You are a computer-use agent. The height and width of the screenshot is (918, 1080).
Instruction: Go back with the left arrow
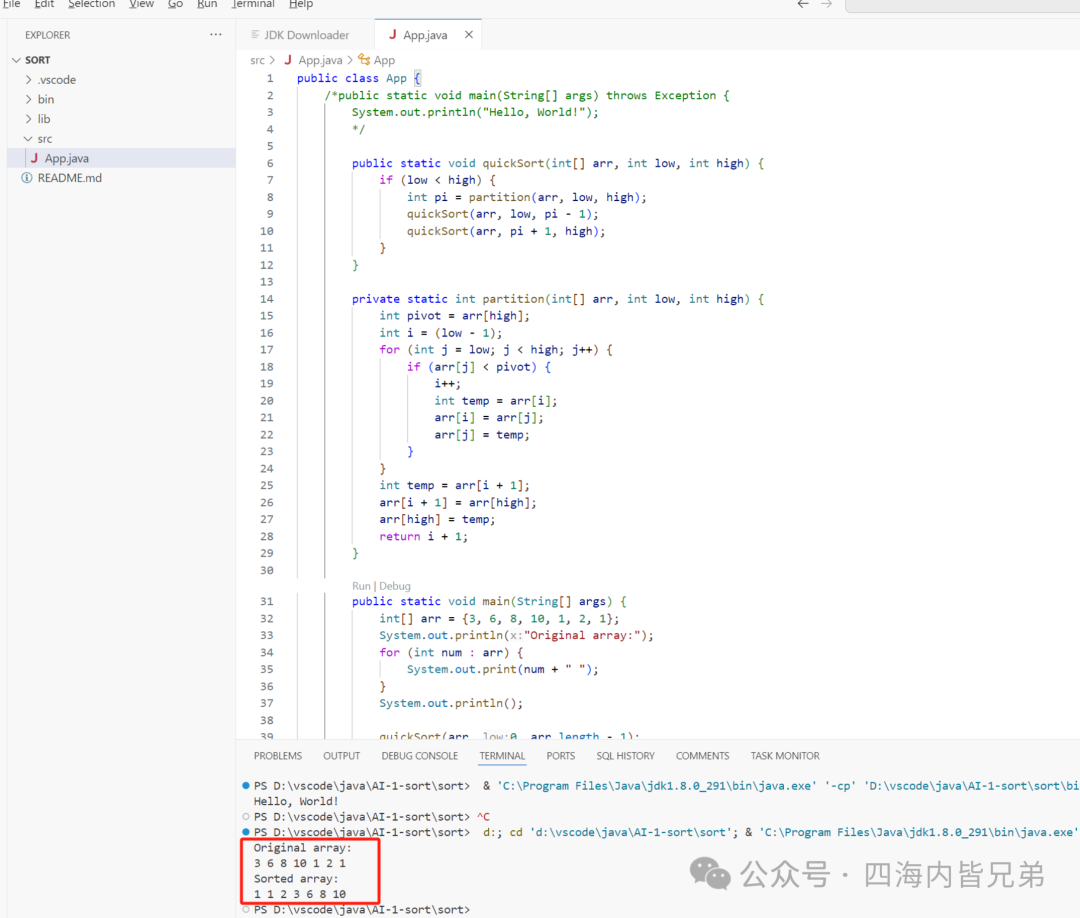pos(802,4)
